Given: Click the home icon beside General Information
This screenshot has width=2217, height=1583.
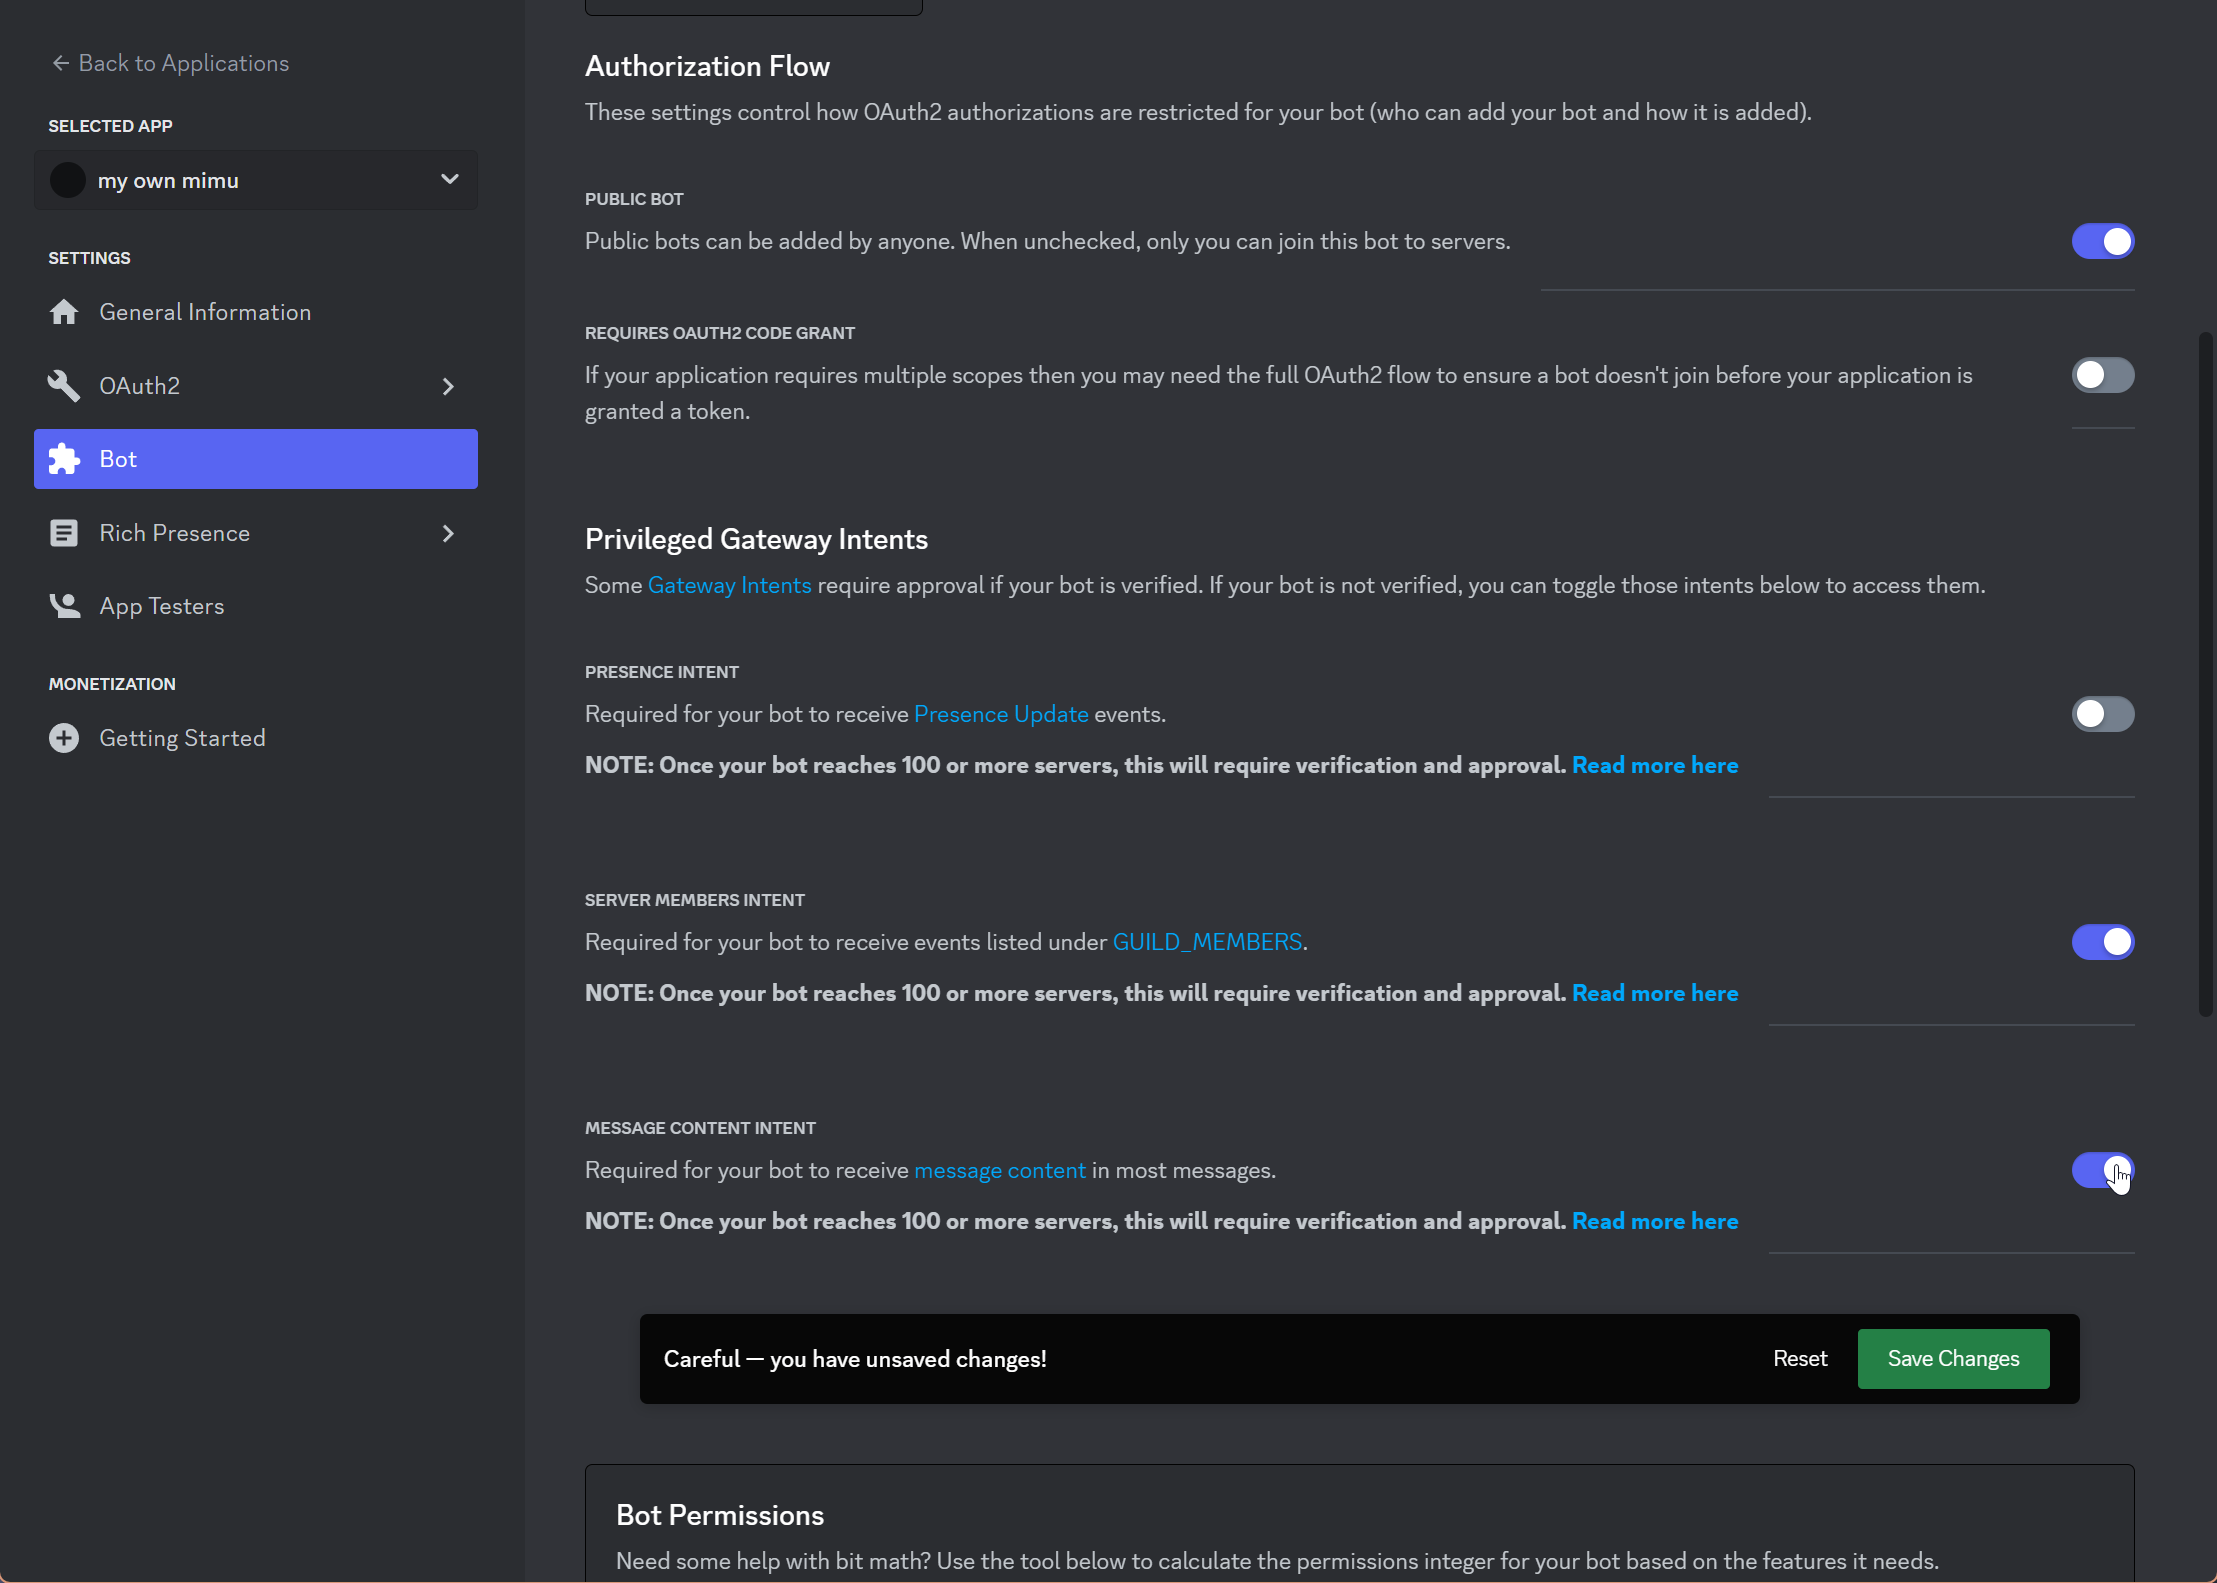Looking at the screenshot, I should click(x=64, y=312).
